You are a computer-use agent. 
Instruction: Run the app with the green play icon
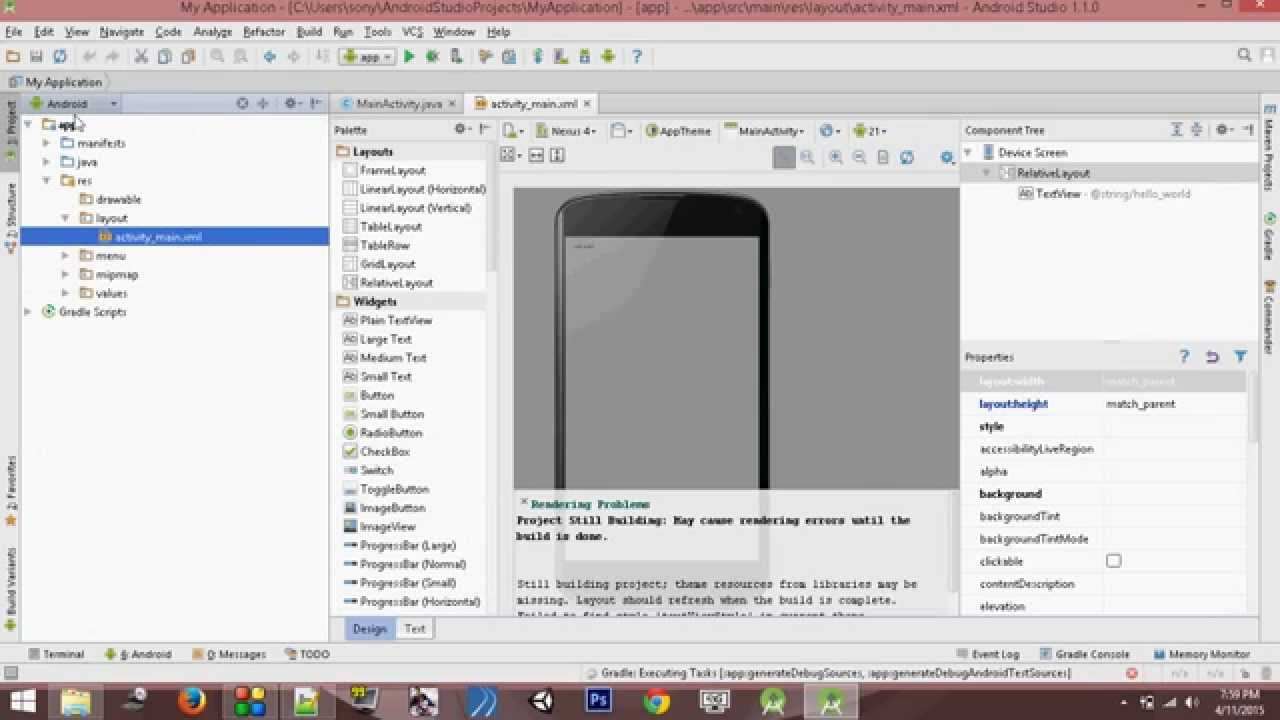pos(409,57)
